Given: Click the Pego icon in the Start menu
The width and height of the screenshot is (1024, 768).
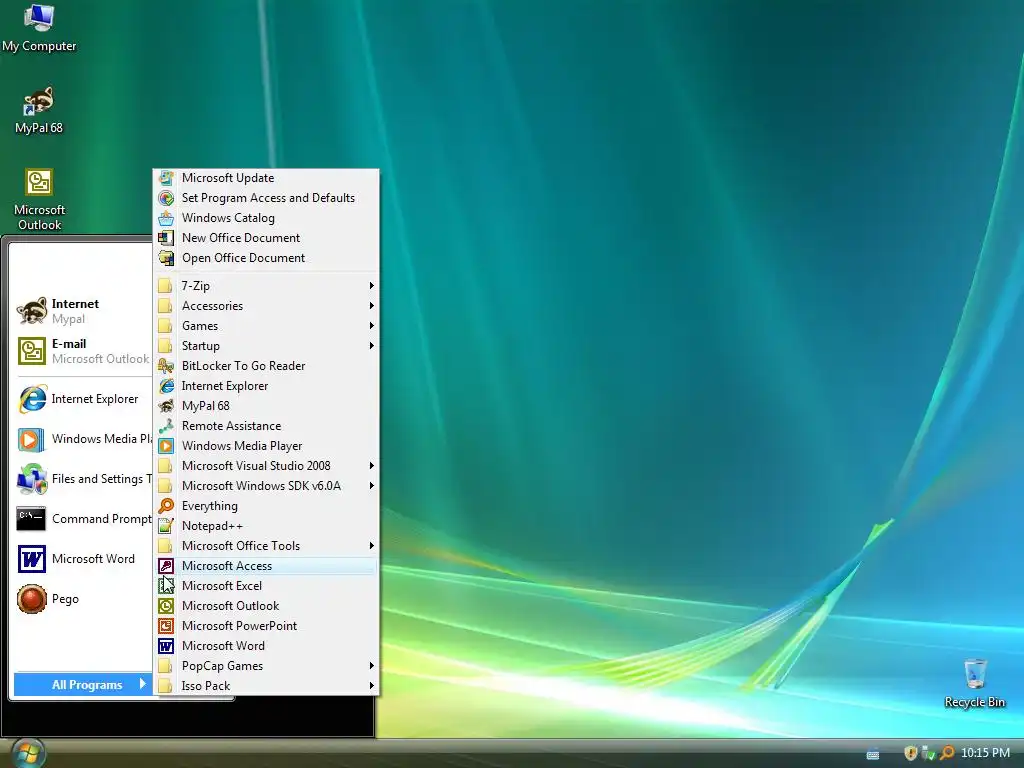Looking at the screenshot, I should 31,599.
